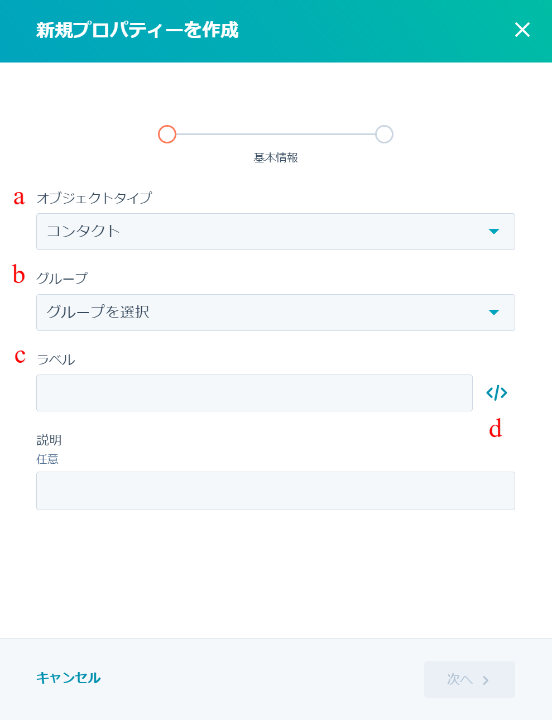
Task: Focus the 説明 description input field
Action: coord(276,490)
